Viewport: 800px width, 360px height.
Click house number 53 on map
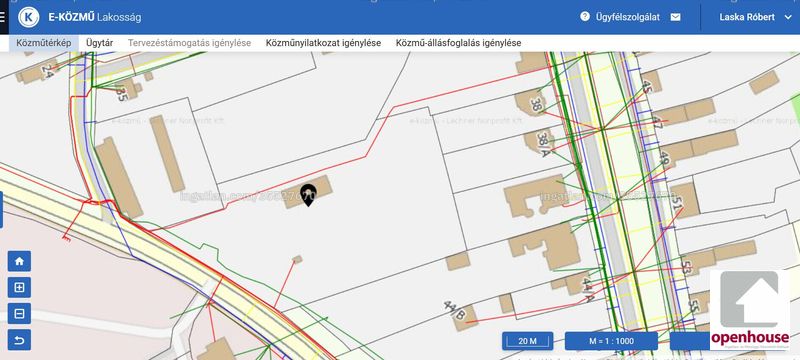tap(686, 267)
